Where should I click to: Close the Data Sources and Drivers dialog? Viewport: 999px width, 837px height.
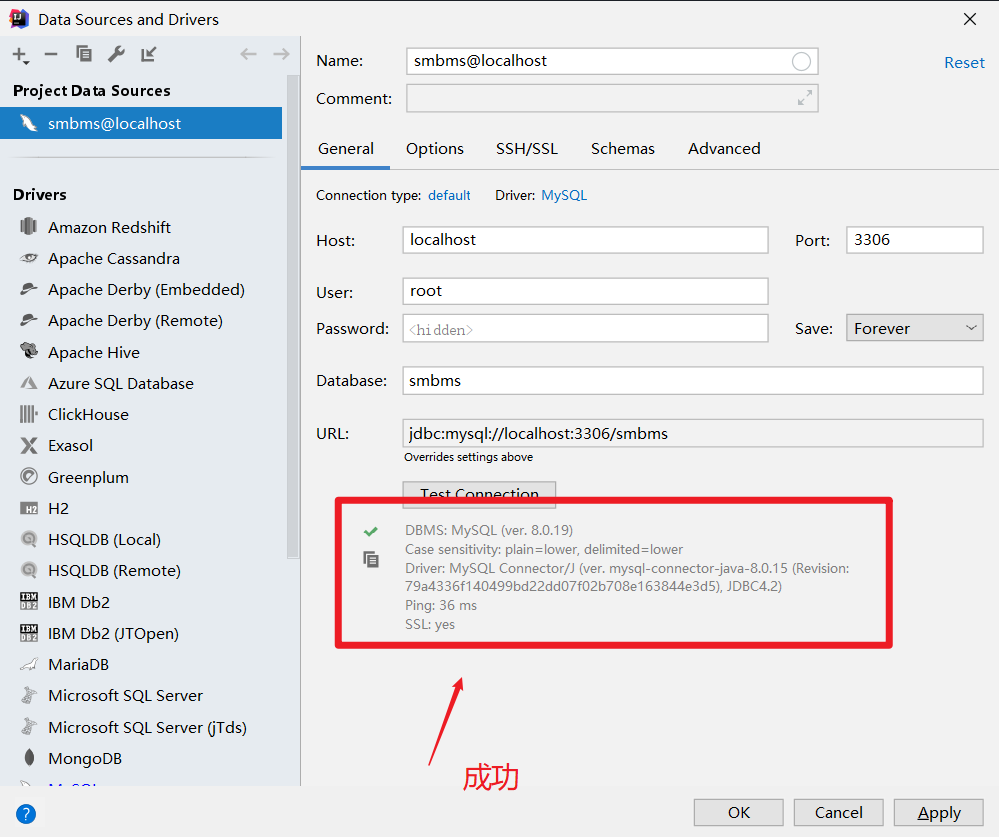click(x=970, y=19)
